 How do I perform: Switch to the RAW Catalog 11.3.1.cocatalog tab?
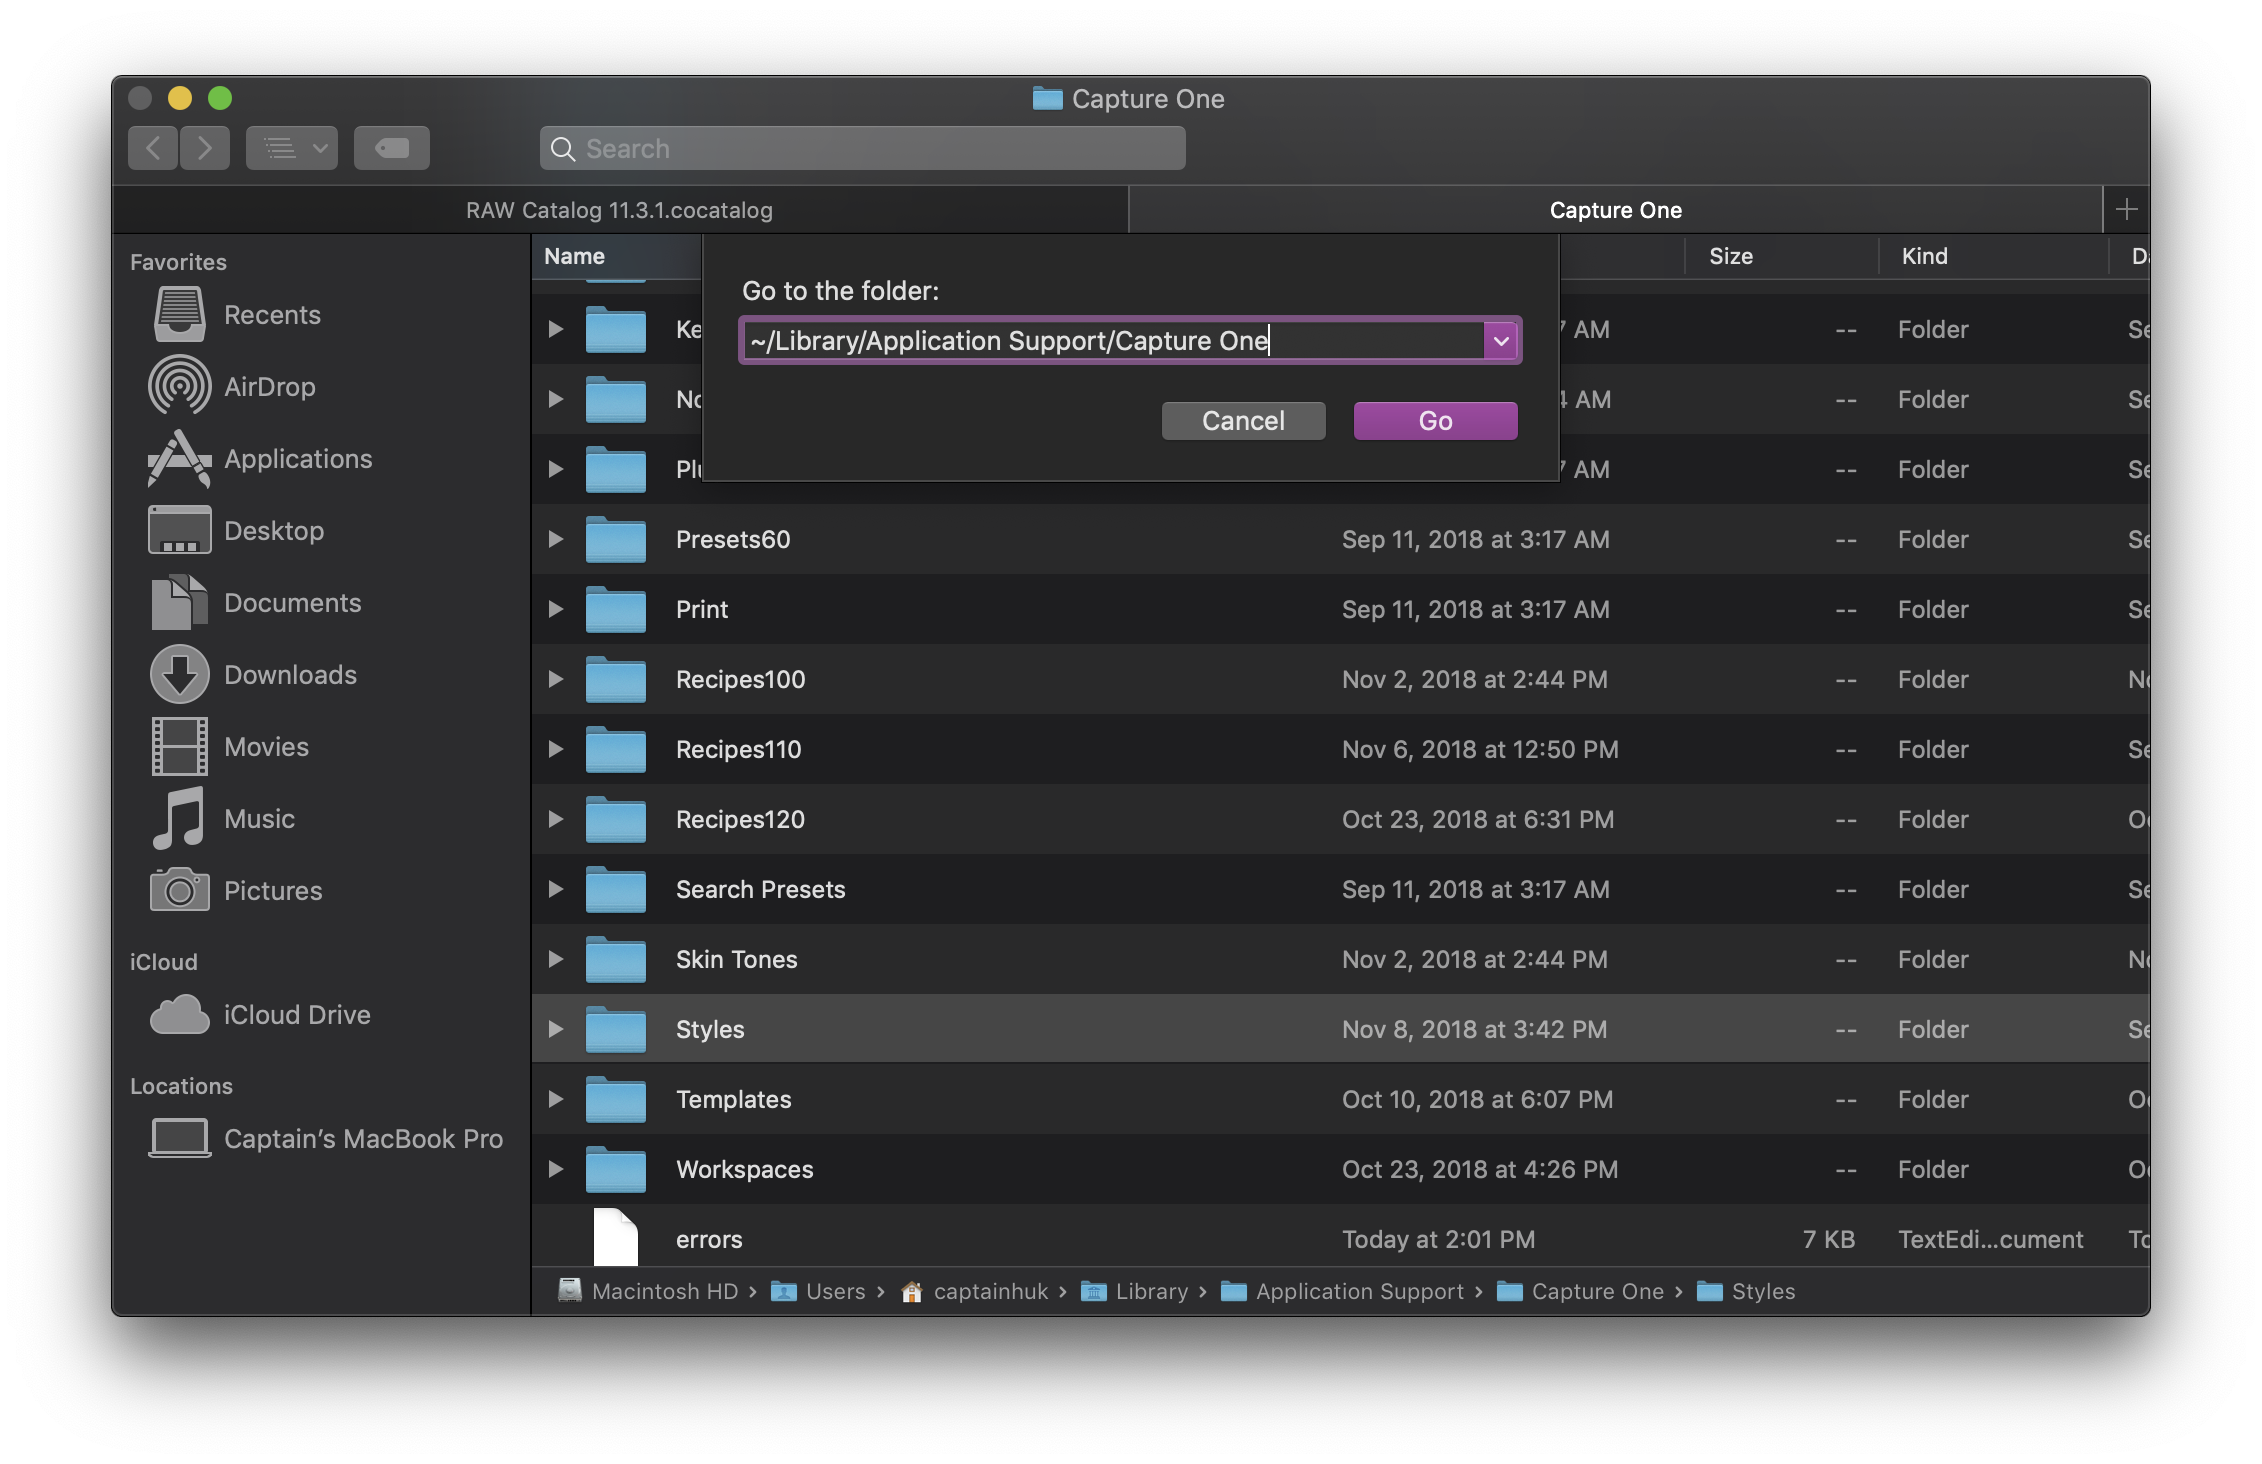[618, 210]
